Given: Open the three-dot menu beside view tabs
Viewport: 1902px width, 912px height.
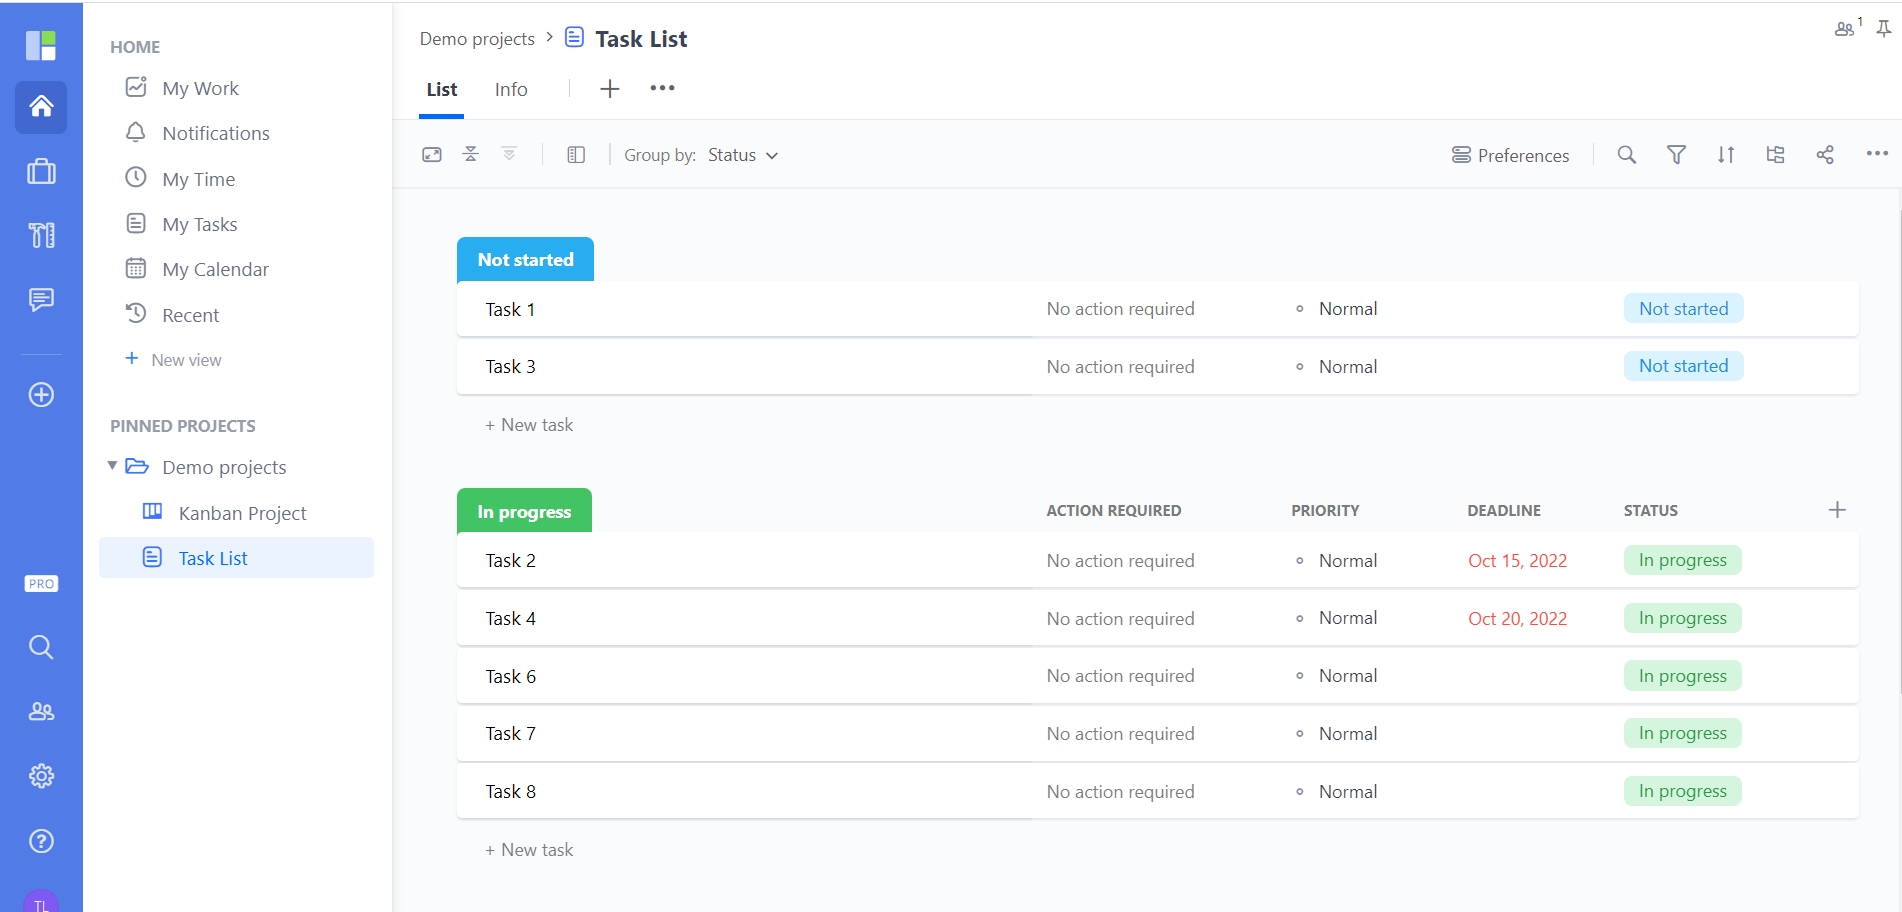Looking at the screenshot, I should point(662,88).
